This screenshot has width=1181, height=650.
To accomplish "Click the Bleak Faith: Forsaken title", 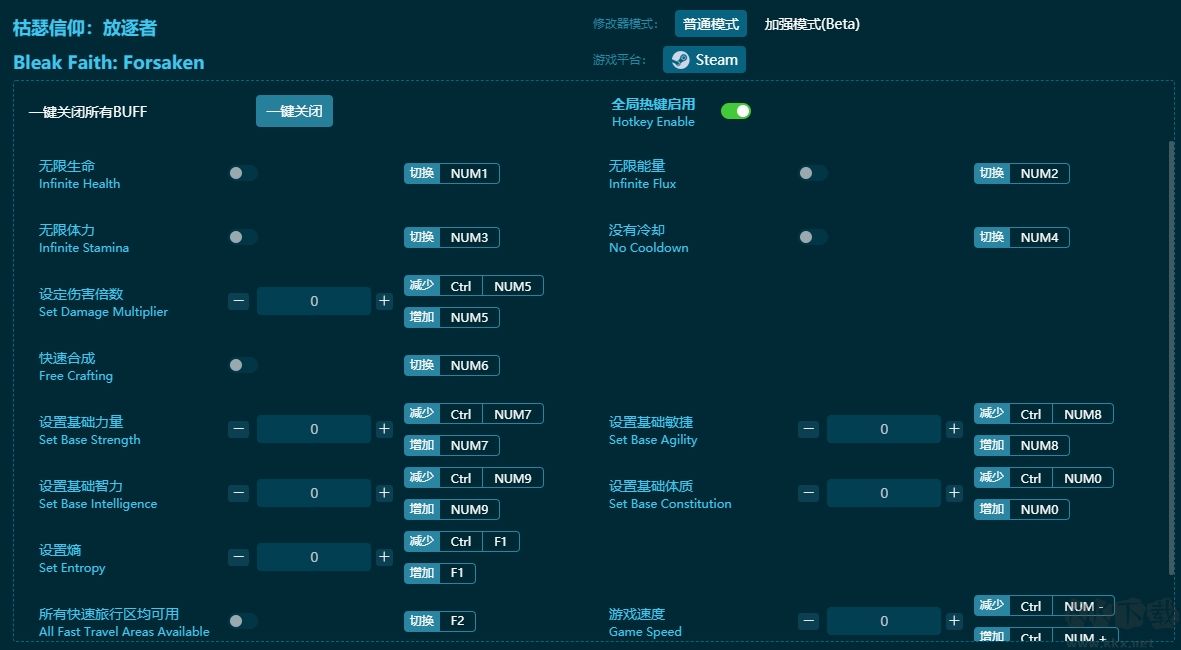I will point(108,63).
